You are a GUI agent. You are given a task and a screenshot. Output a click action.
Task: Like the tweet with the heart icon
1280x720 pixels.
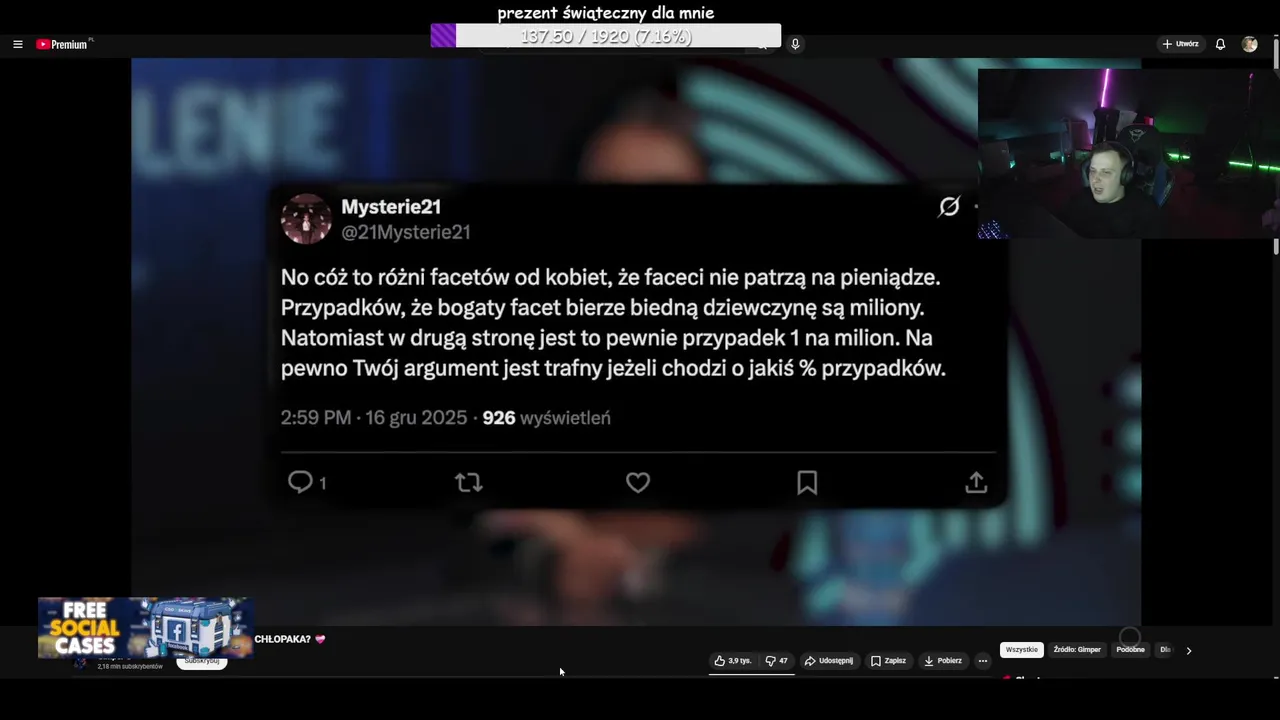(638, 483)
